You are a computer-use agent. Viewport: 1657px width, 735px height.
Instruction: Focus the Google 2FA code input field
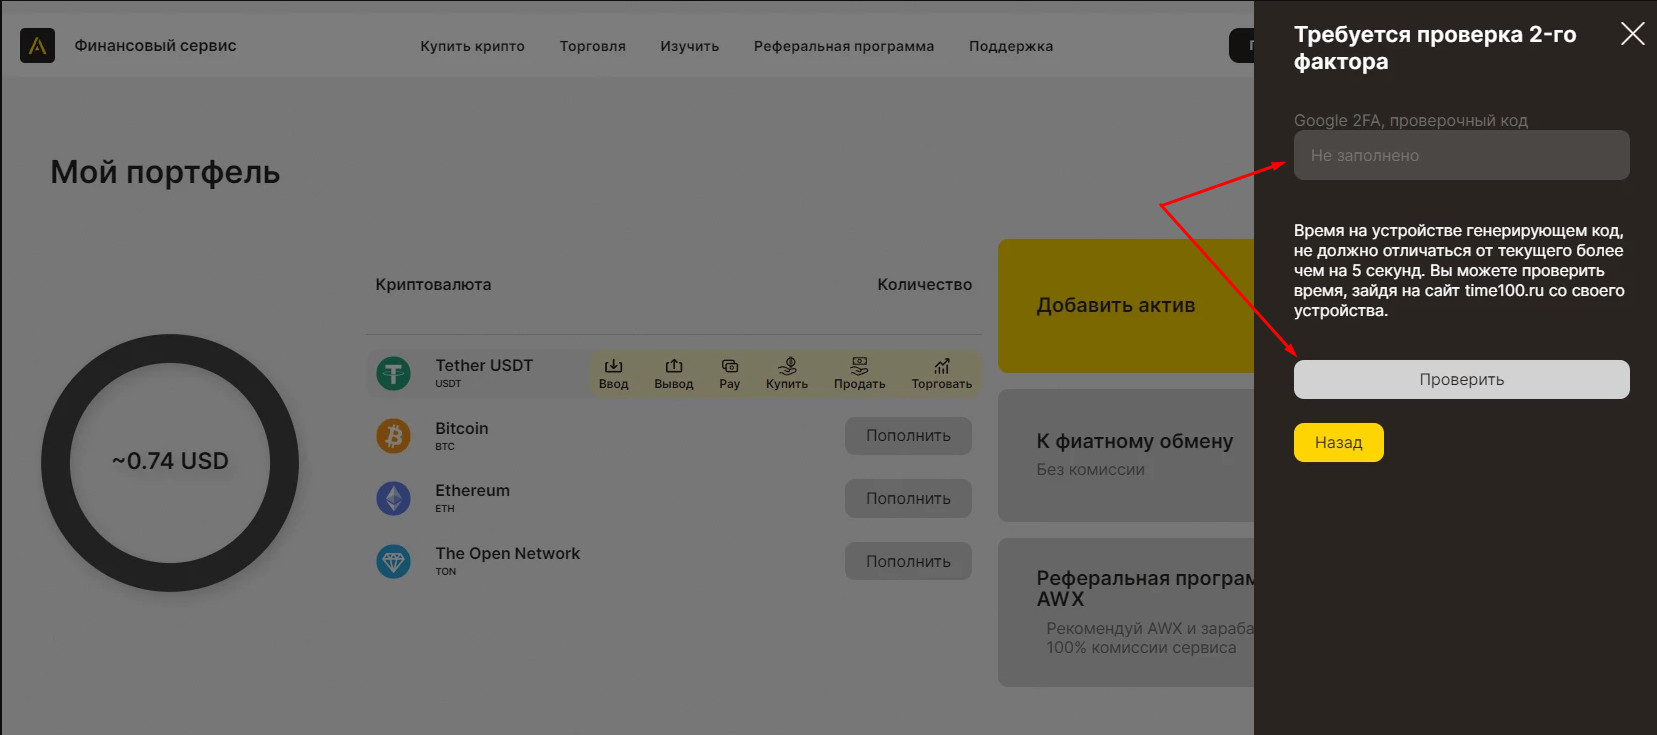[1461, 155]
